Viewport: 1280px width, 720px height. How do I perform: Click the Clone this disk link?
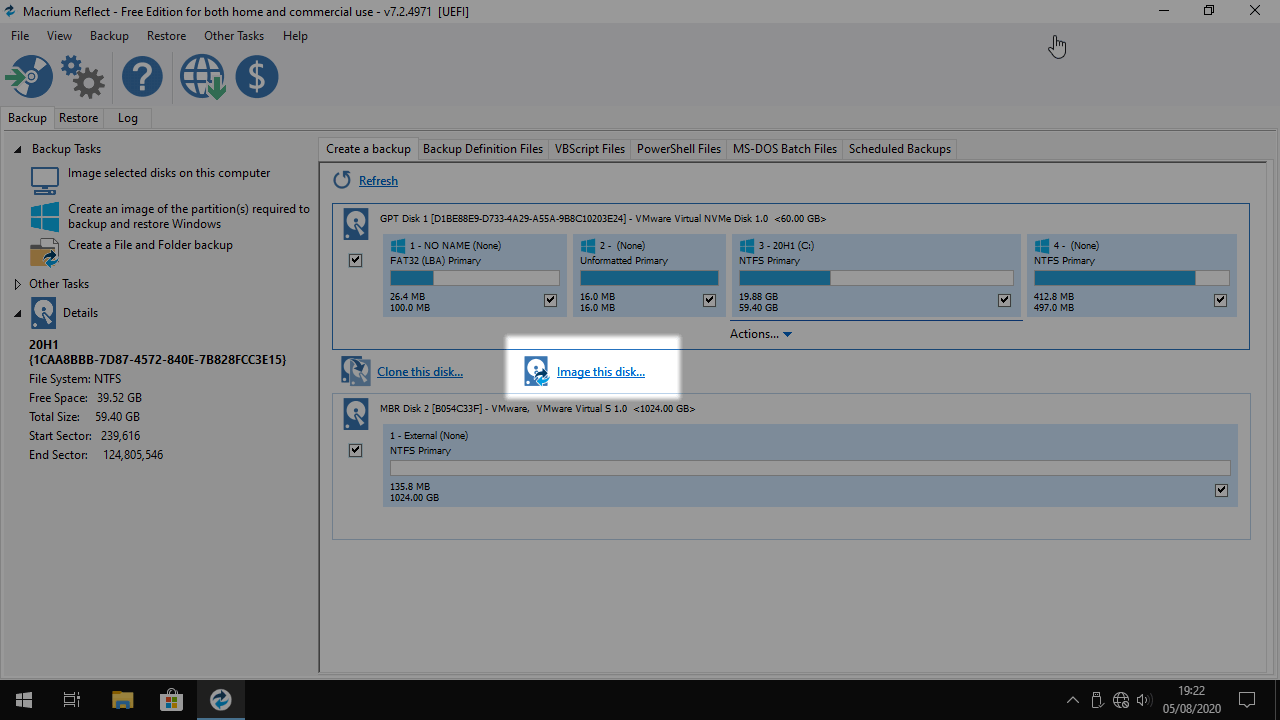(420, 372)
